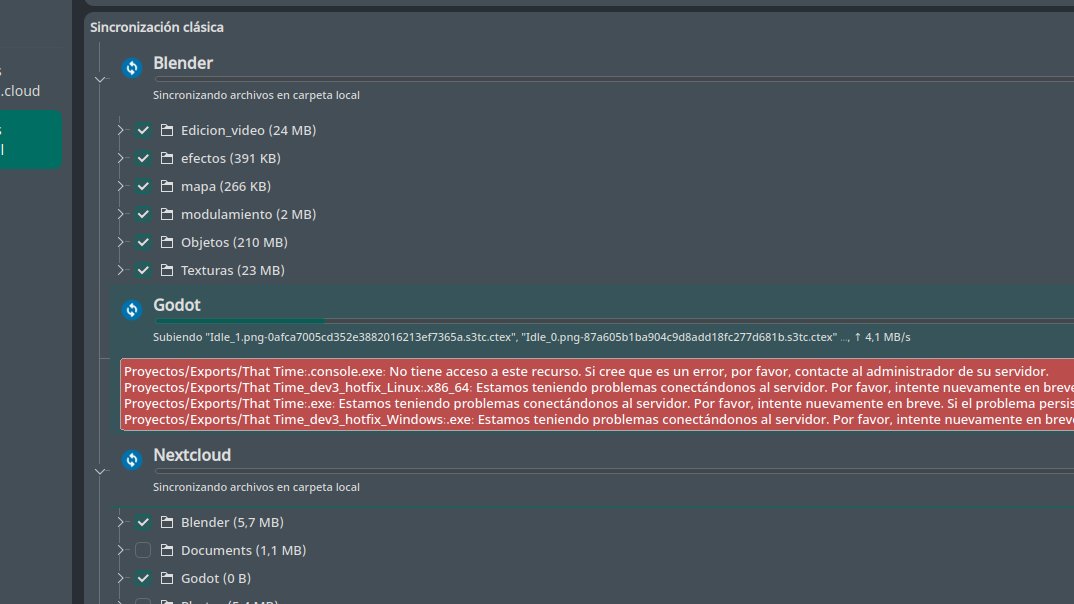Select the highlighted green sidebar tab
Screen dimensions: 1074x604
click(x=30, y=140)
